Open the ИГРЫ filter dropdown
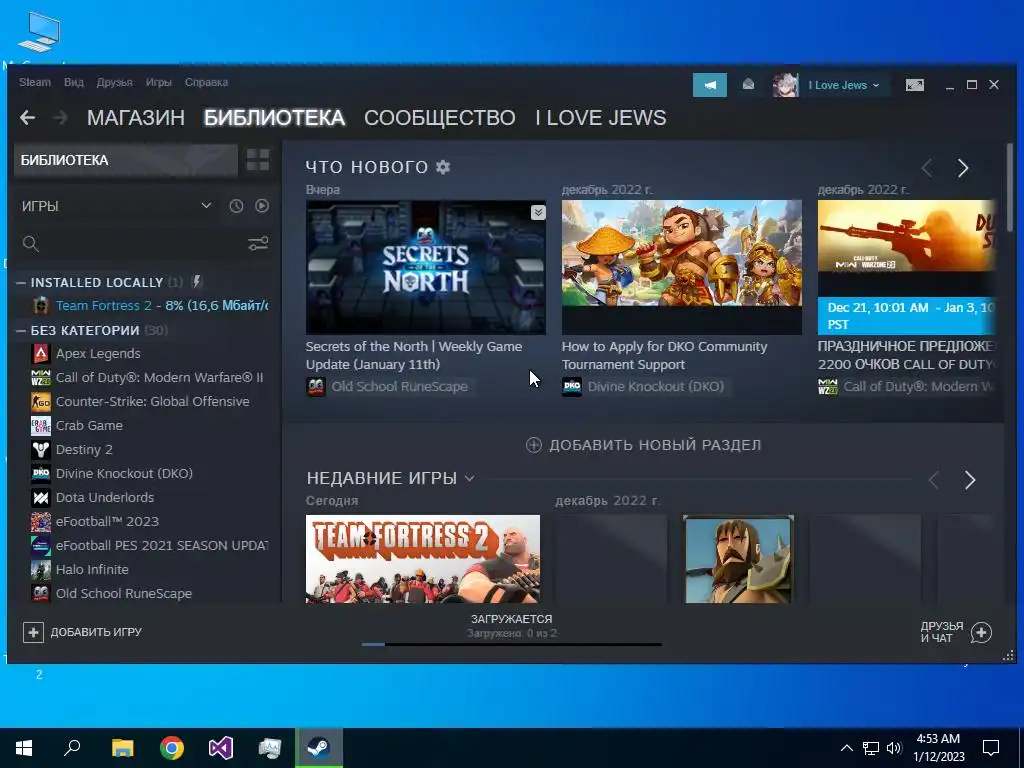1024x768 pixels. pyautogui.click(x=206, y=206)
